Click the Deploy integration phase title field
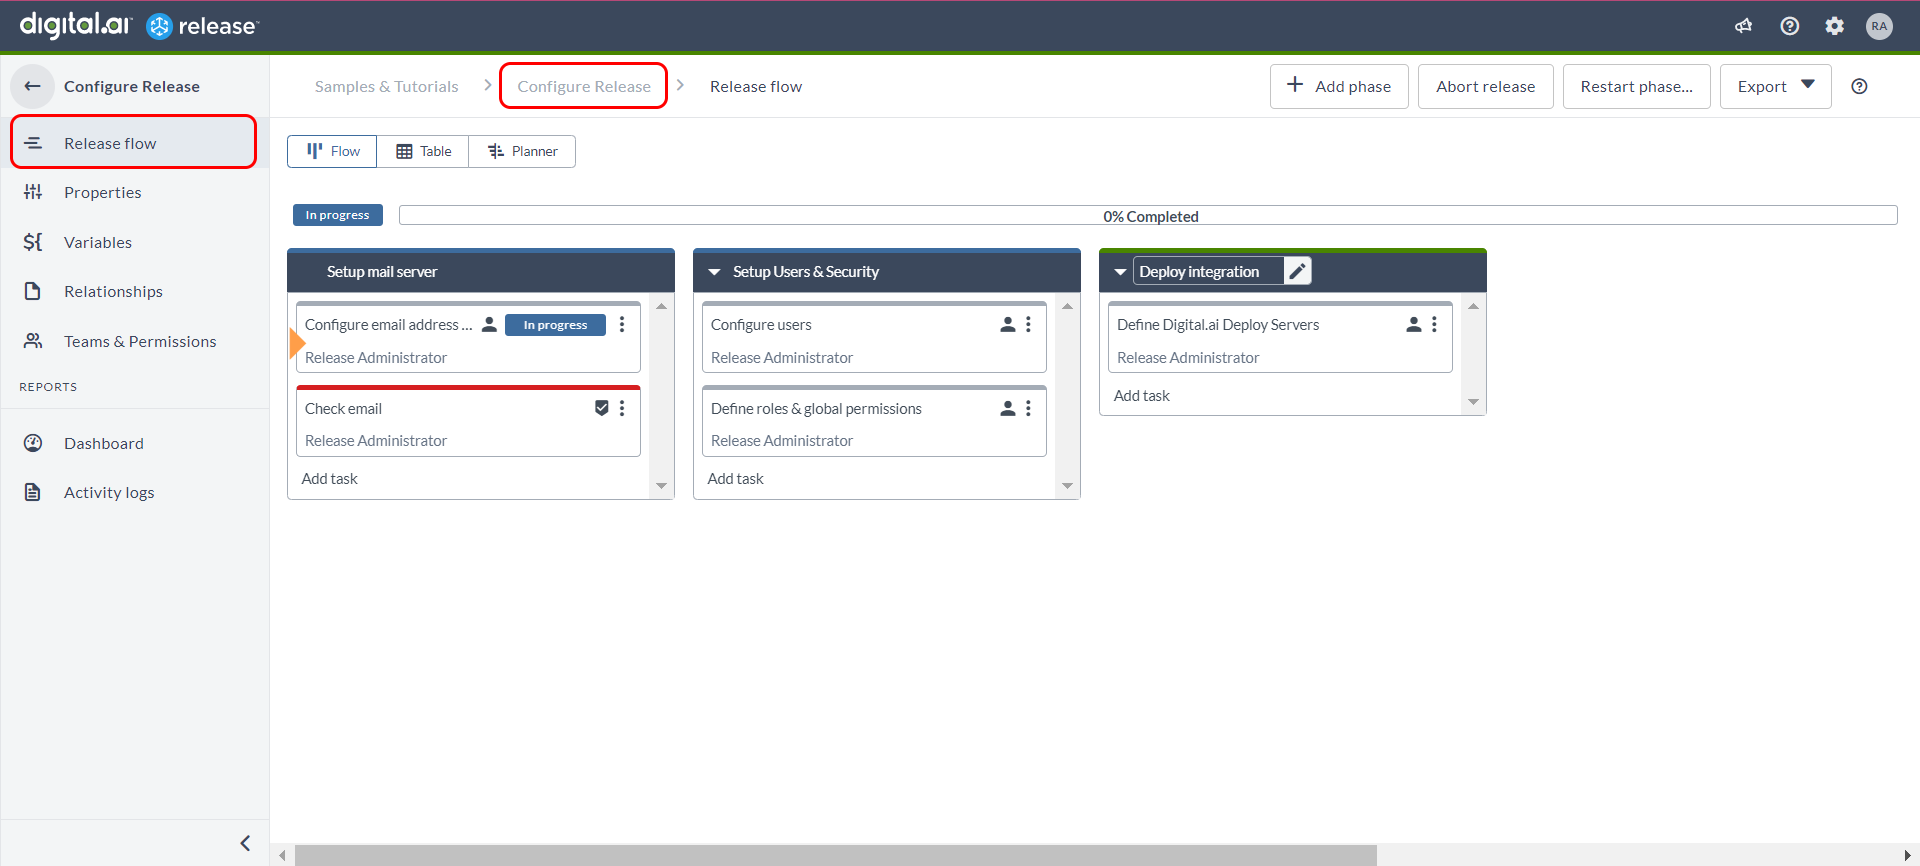The height and width of the screenshot is (866, 1920). [x=1209, y=271]
